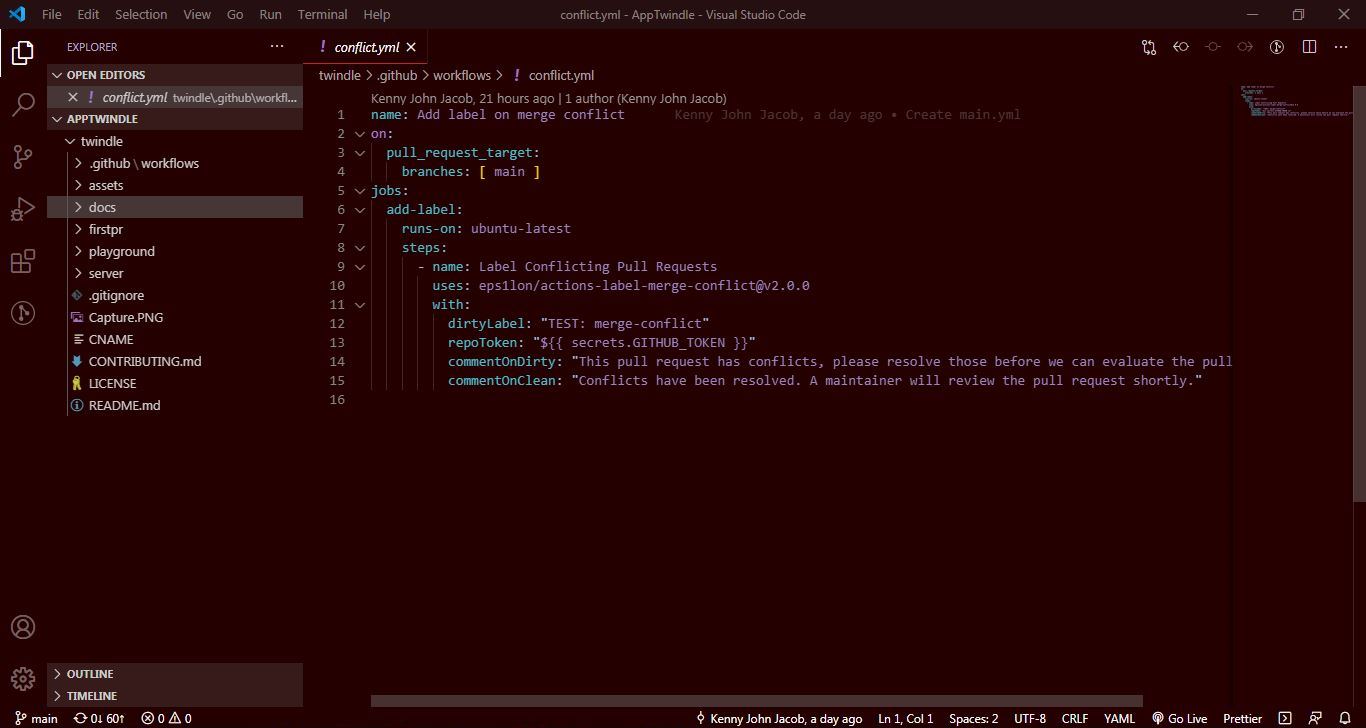Viewport: 1366px width, 728px height.
Task: Open the Selection menu
Action: (141, 14)
